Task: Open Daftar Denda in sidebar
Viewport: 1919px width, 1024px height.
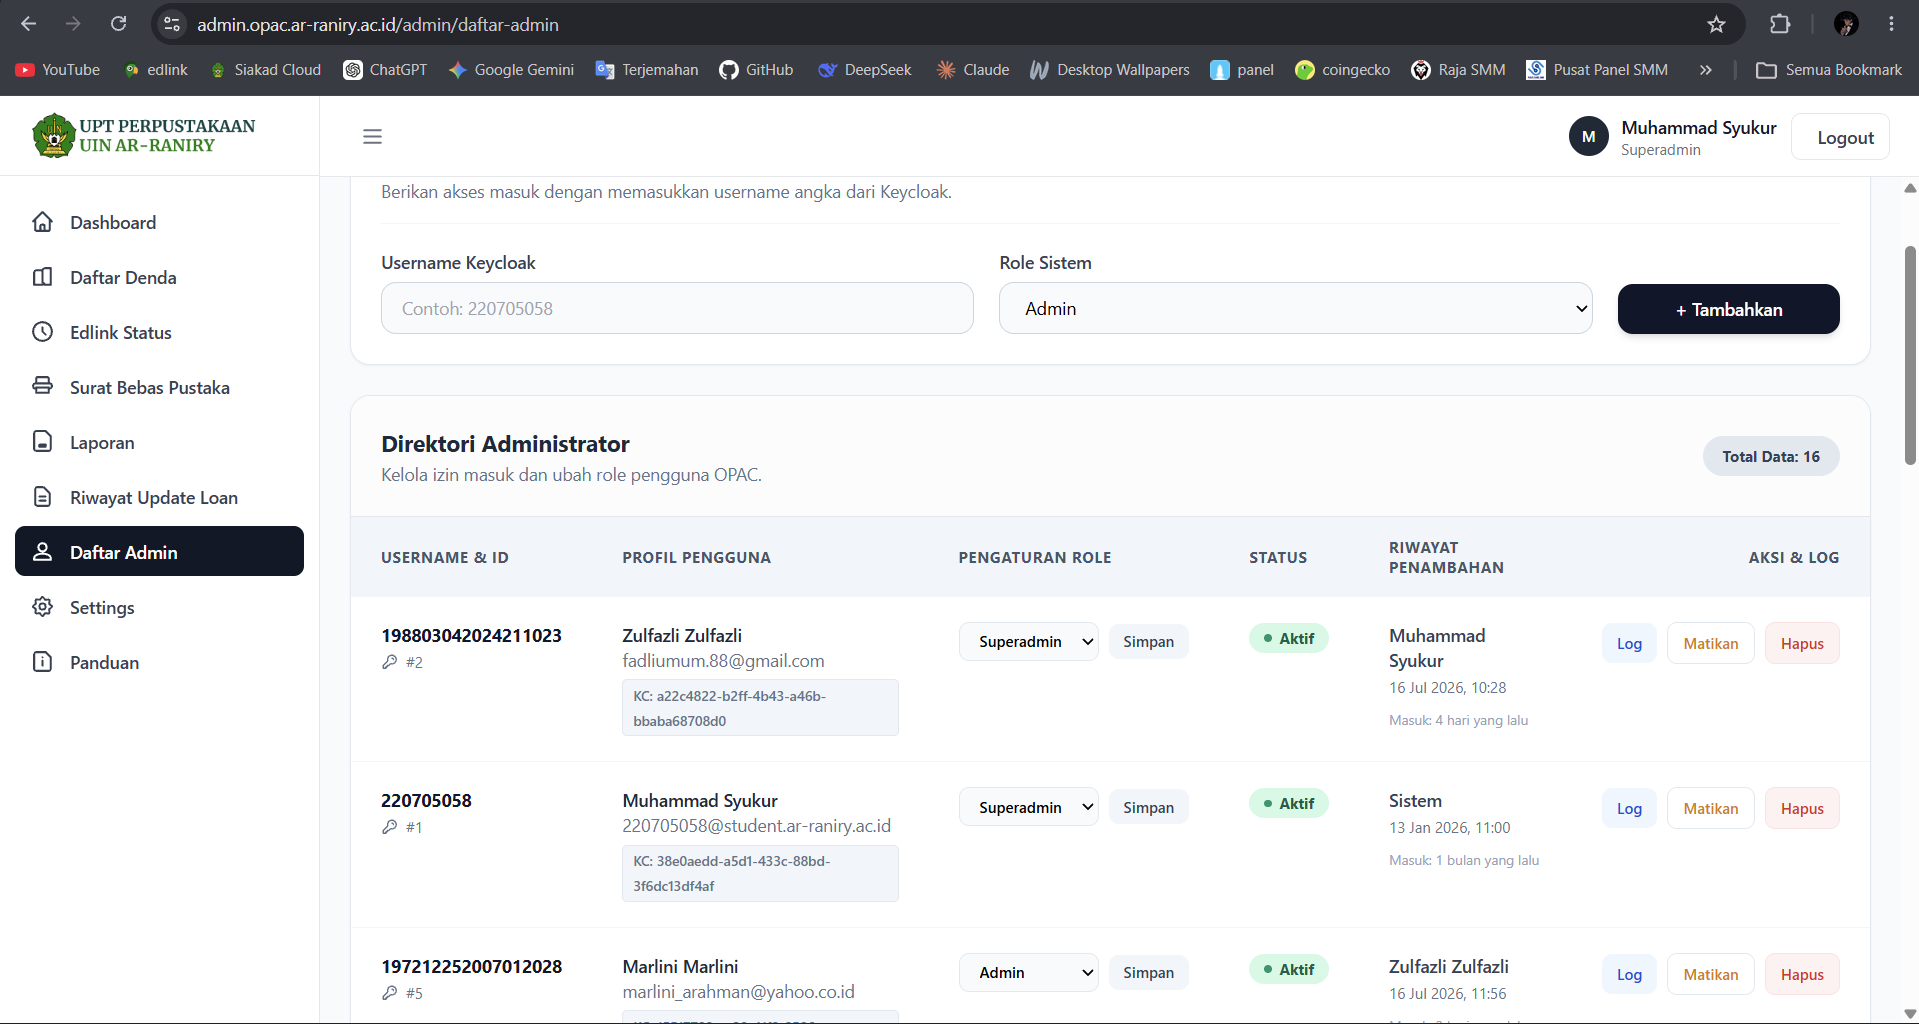Action: point(159,277)
